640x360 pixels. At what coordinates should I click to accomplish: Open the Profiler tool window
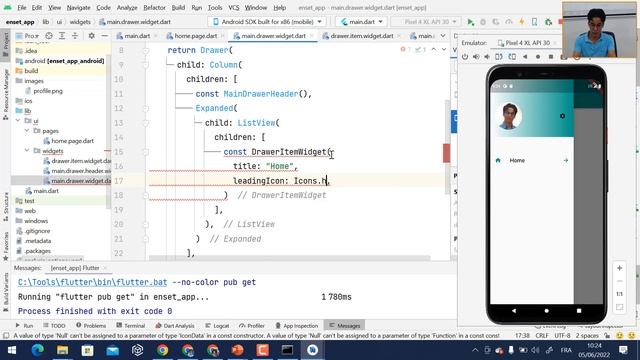coord(252,326)
